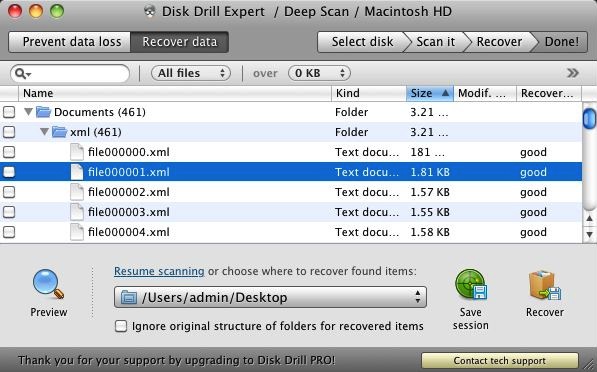Click the double chevron toolbar overflow icon
The height and width of the screenshot is (372, 597).
(x=573, y=73)
